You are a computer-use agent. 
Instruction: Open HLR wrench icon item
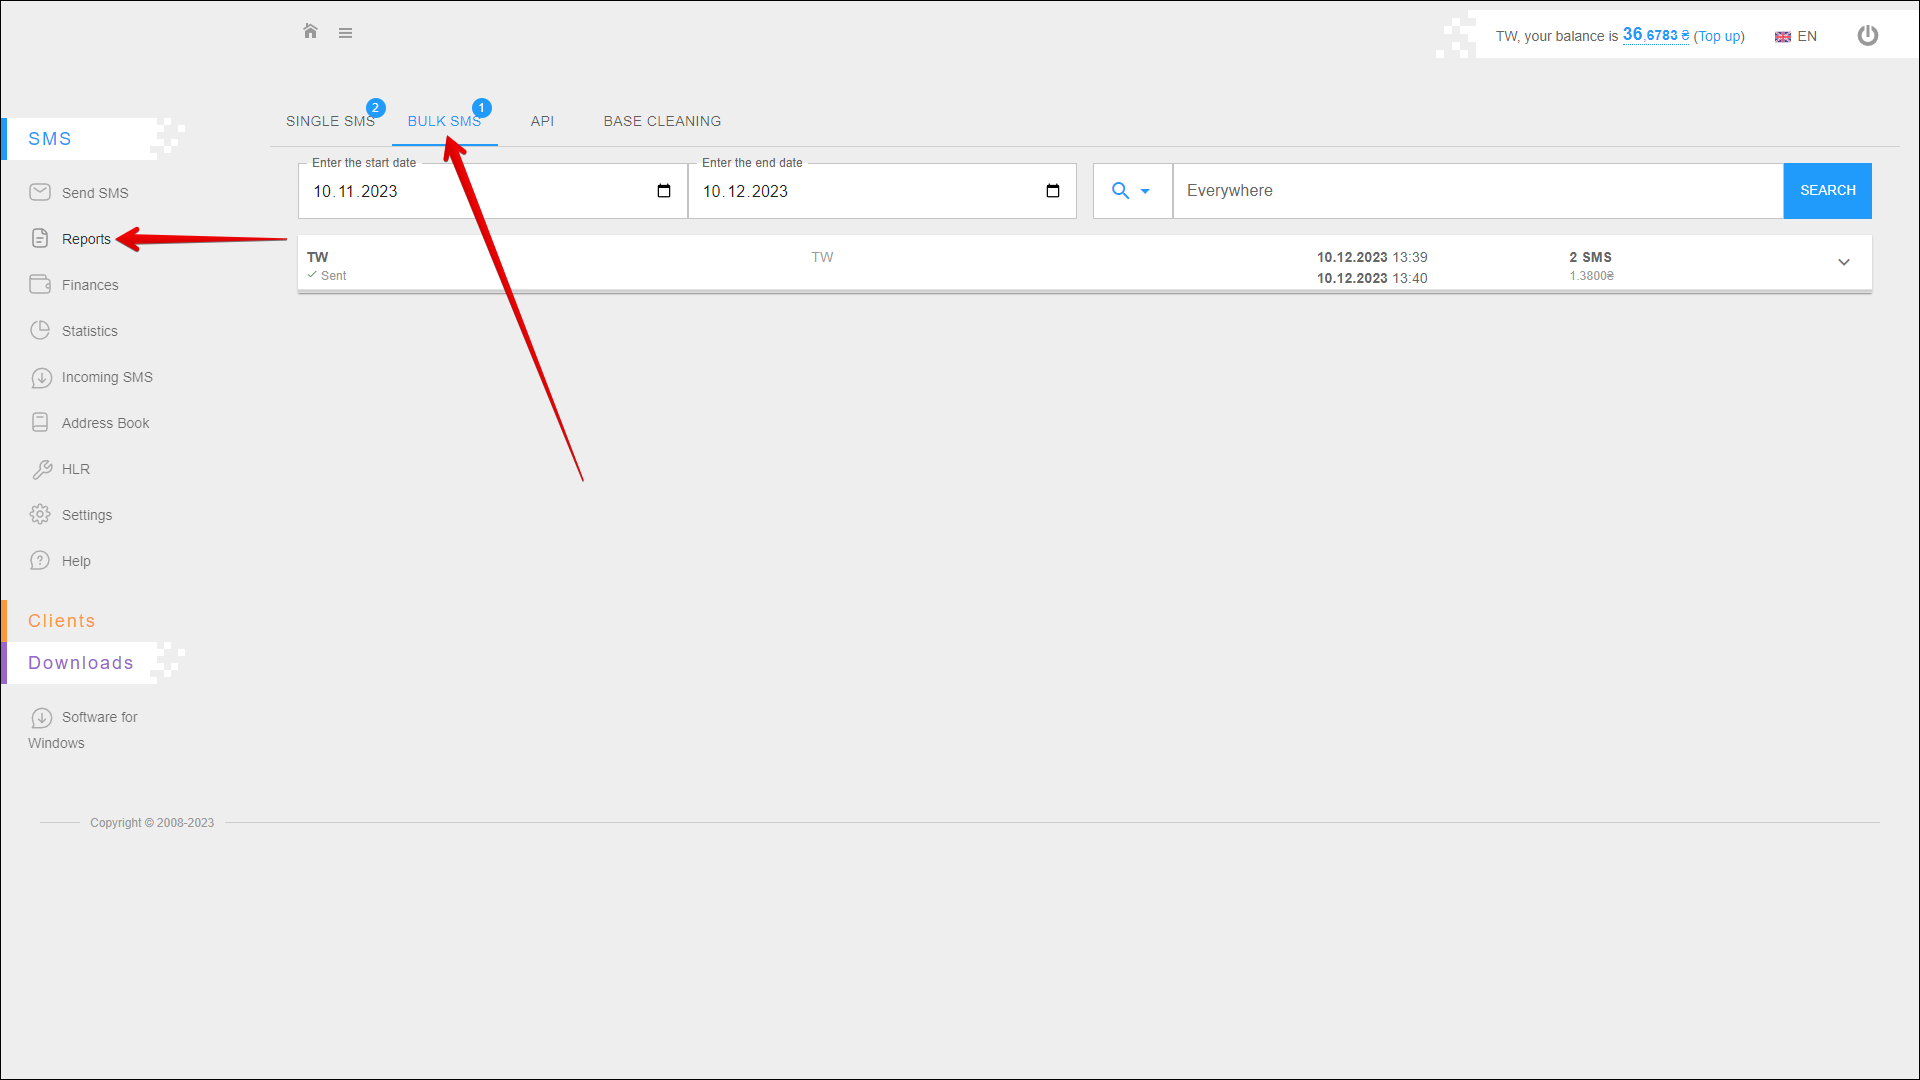click(41, 469)
